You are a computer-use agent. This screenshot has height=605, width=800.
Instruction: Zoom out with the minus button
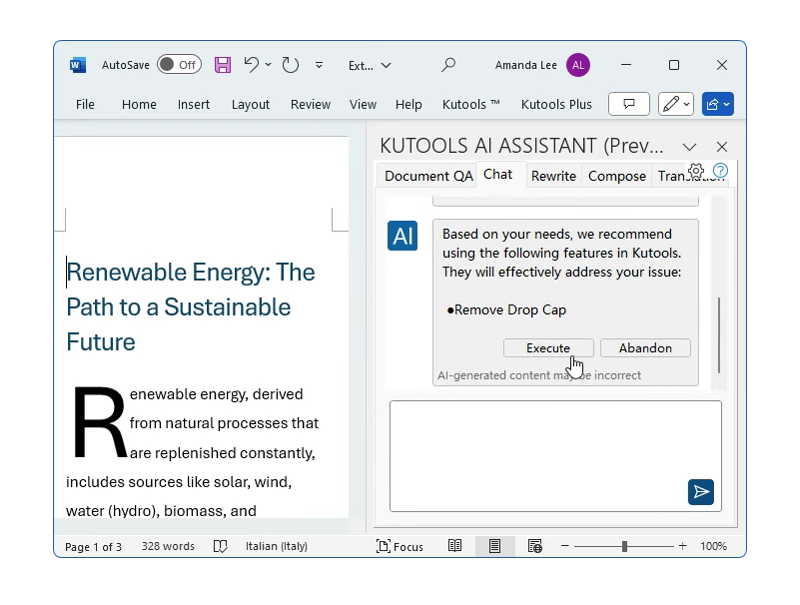(x=565, y=546)
